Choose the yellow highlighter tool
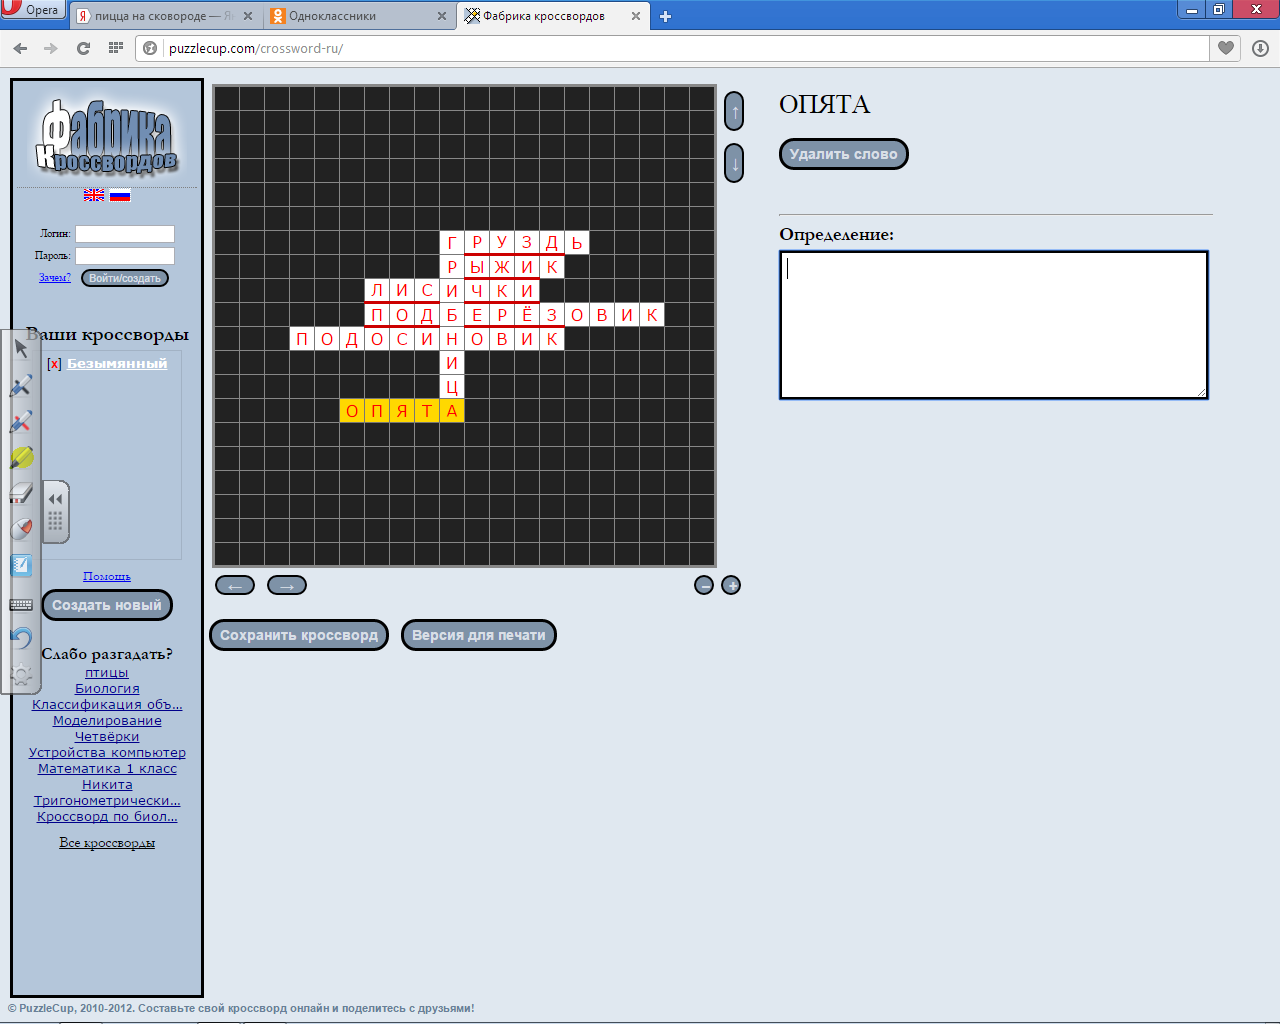This screenshot has width=1280, height=1024. [21, 457]
